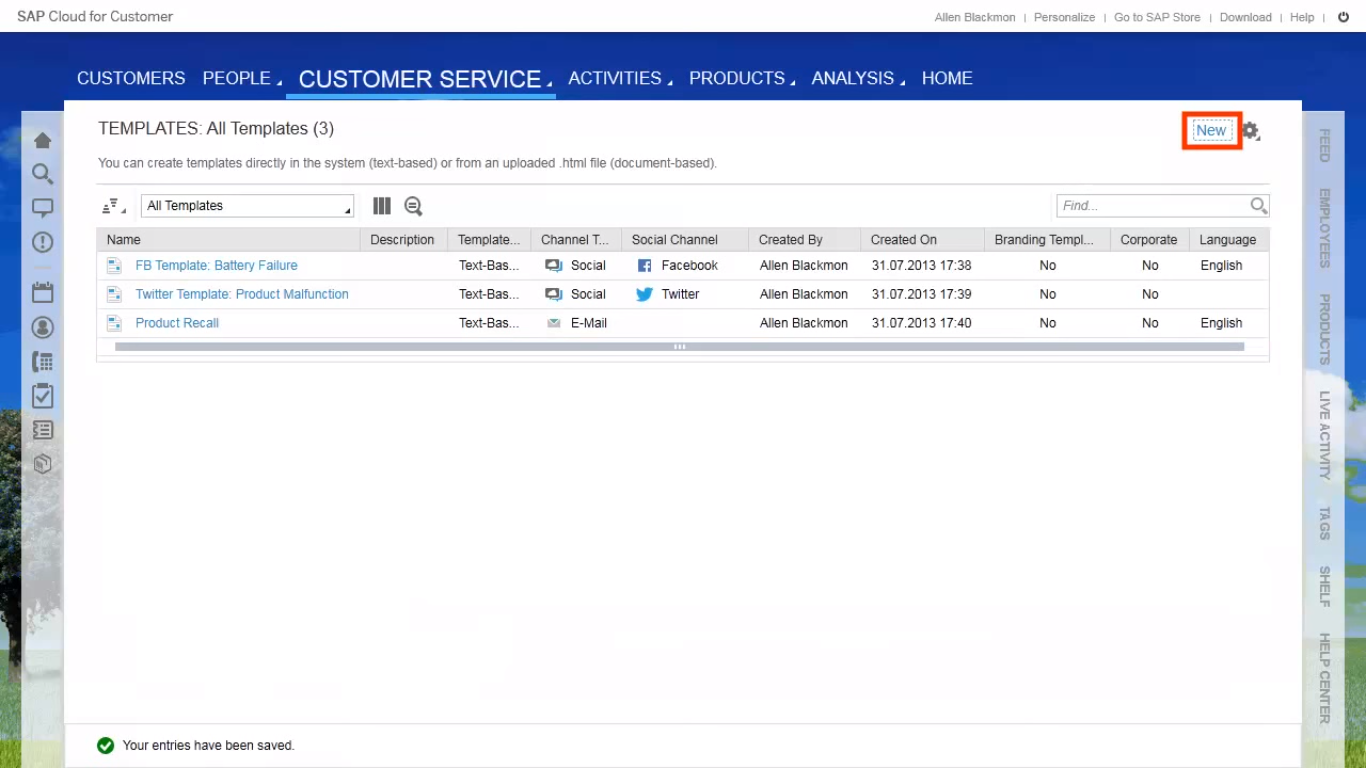Screen dimensions: 1366x768
Task: Go to the CUSTOMERS work center
Action: tap(131, 78)
